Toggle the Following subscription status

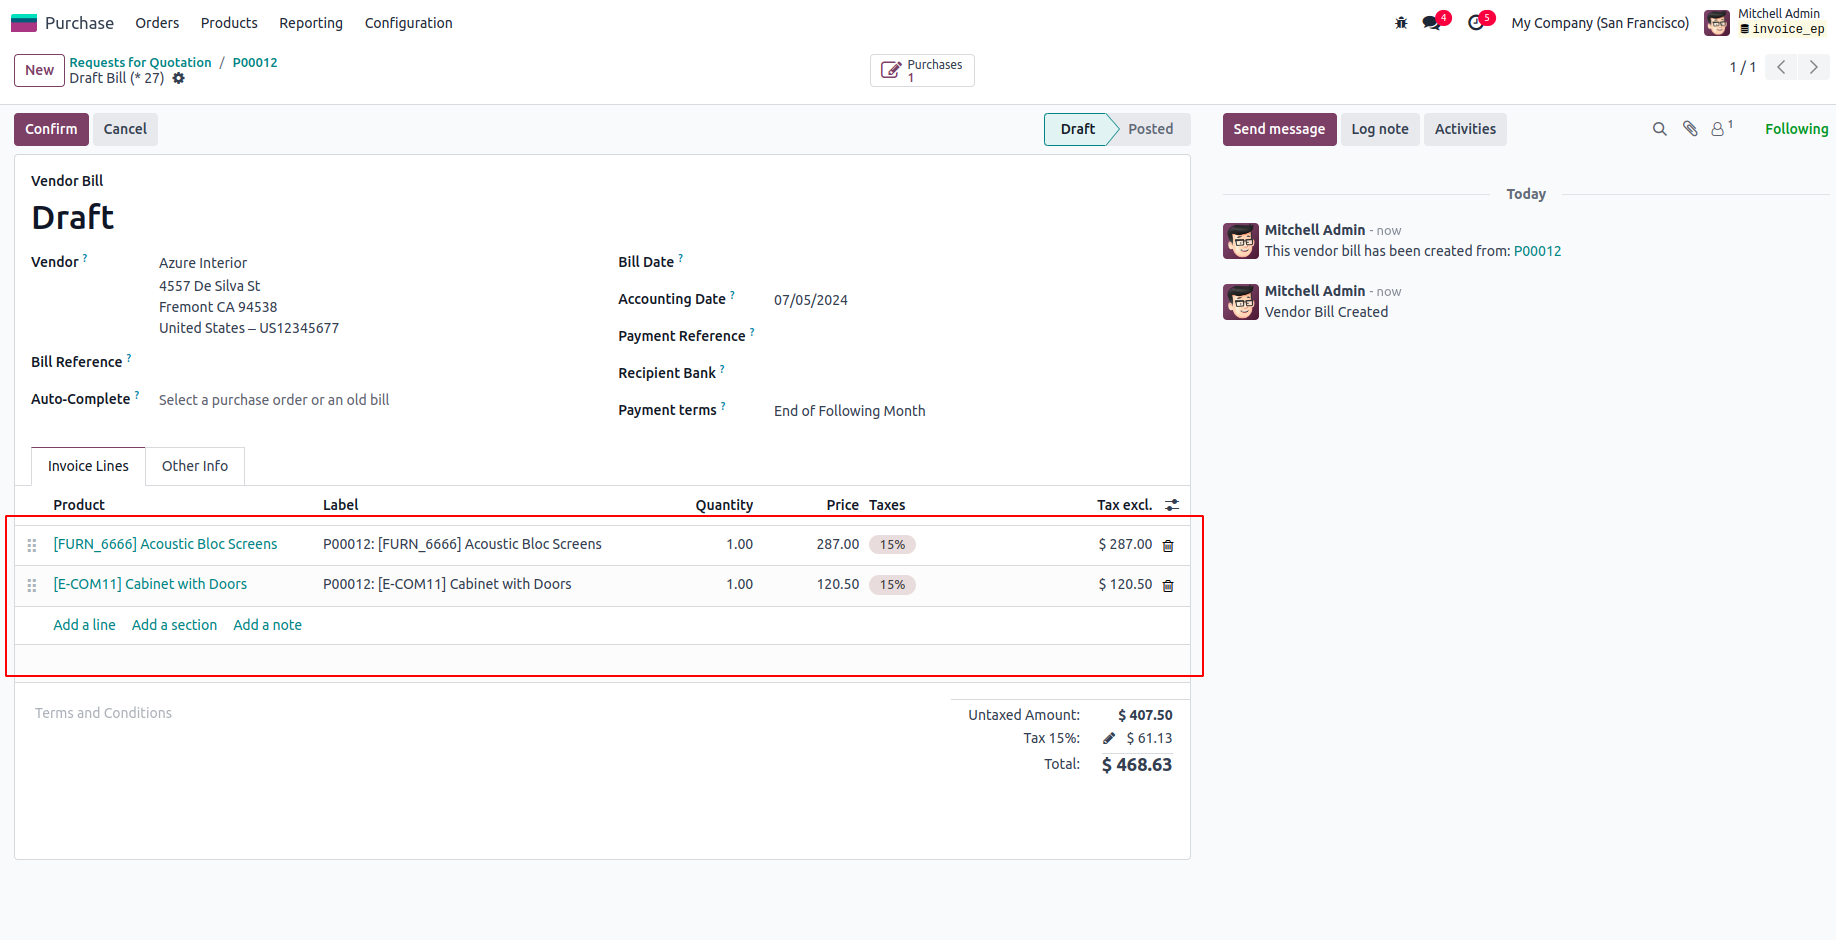coord(1796,129)
